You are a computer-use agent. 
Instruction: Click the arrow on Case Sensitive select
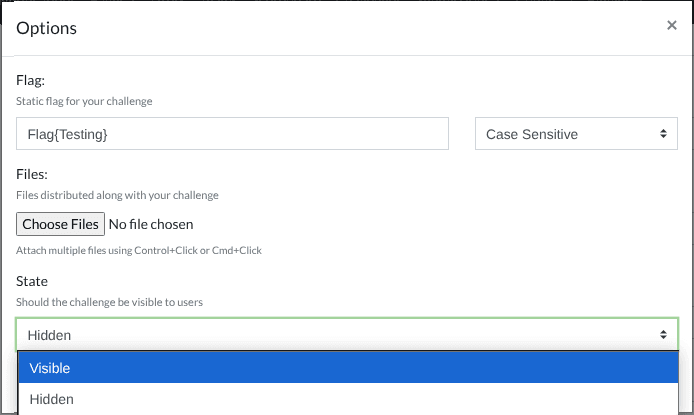click(662, 134)
